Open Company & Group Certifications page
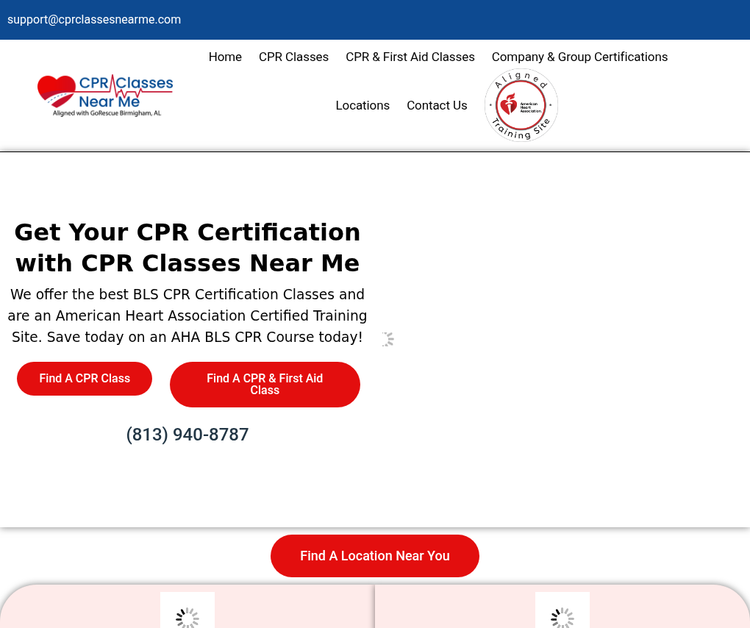This screenshot has height=628, width=750. [579, 57]
